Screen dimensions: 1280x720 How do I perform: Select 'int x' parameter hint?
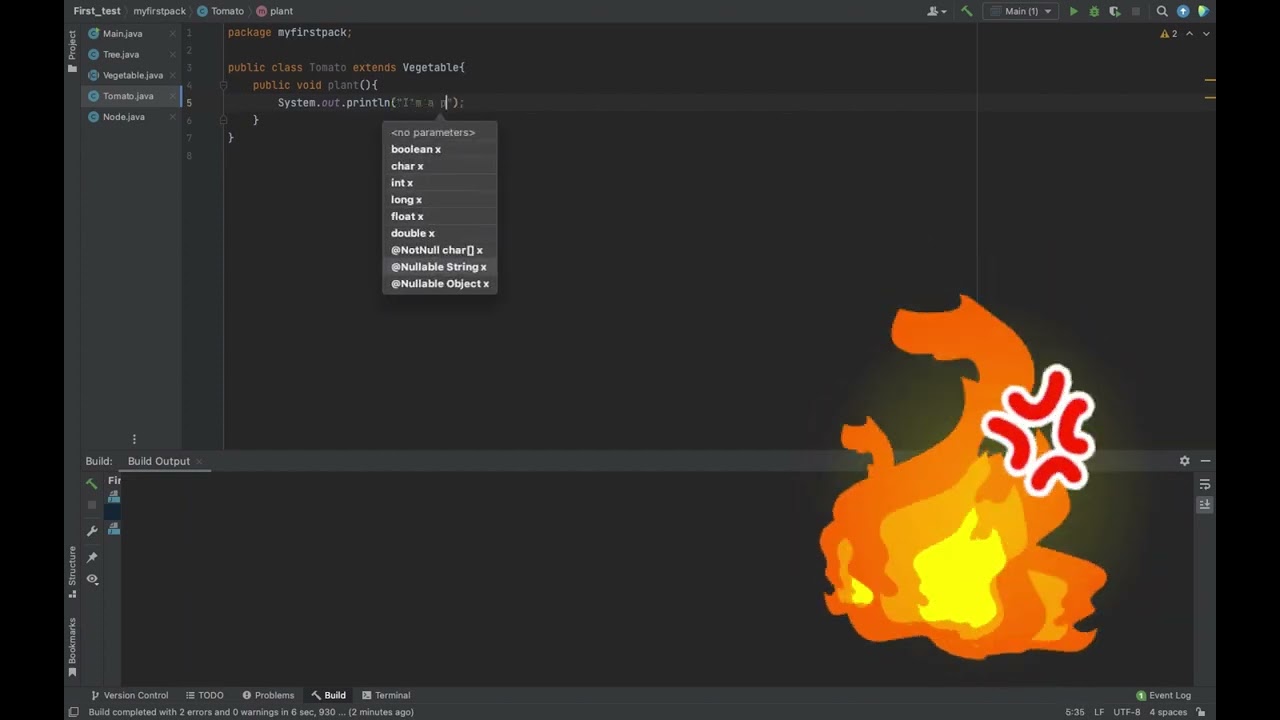(x=439, y=183)
